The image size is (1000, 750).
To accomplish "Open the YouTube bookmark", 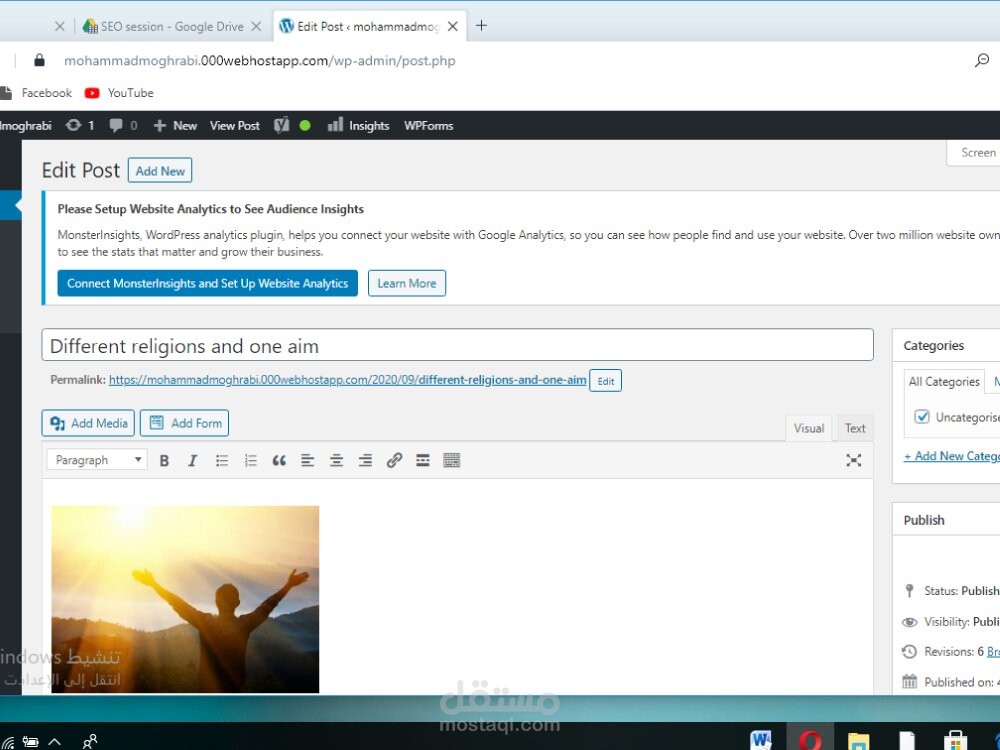I will (119, 93).
